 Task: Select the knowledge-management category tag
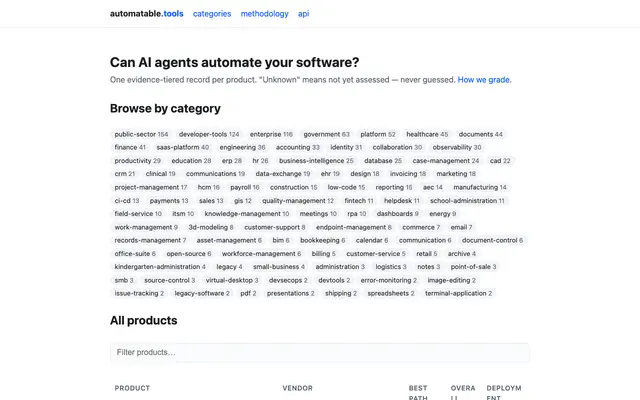pos(247,214)
